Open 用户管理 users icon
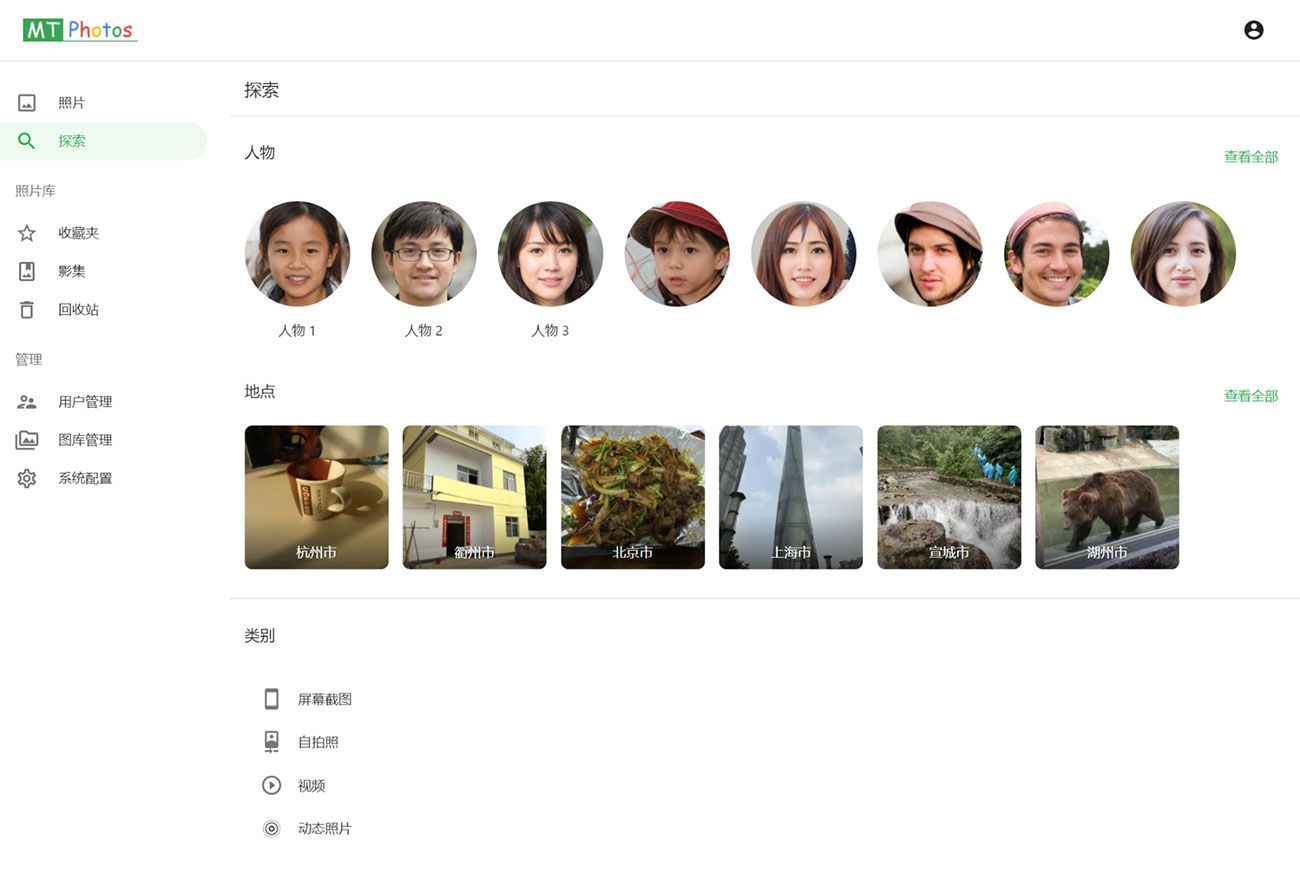The width and height of the screenshot is (1300, 891). click(x=27, y=402)
